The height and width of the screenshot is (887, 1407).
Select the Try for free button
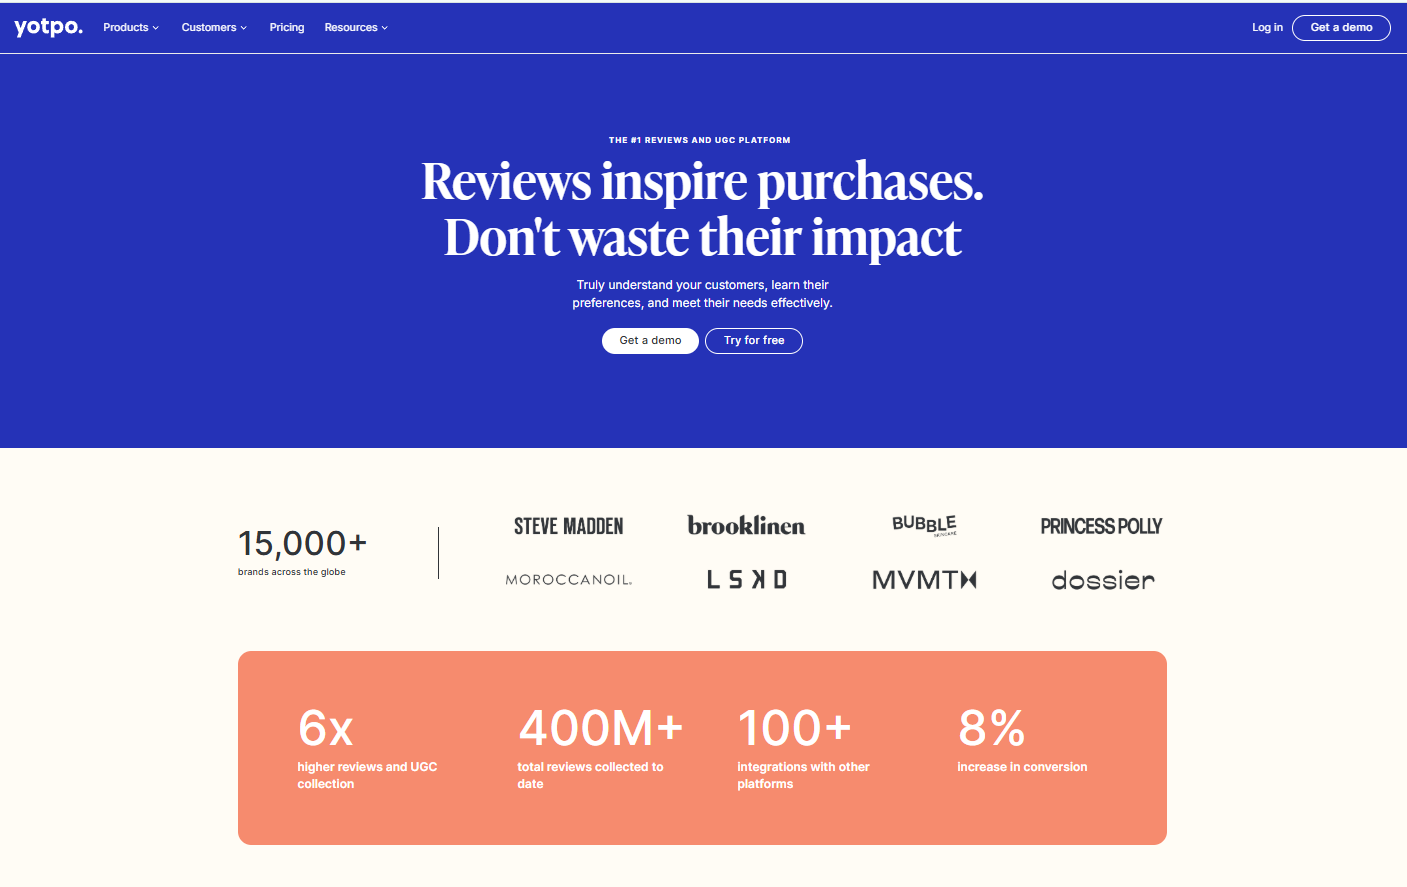tap(753, 341)
